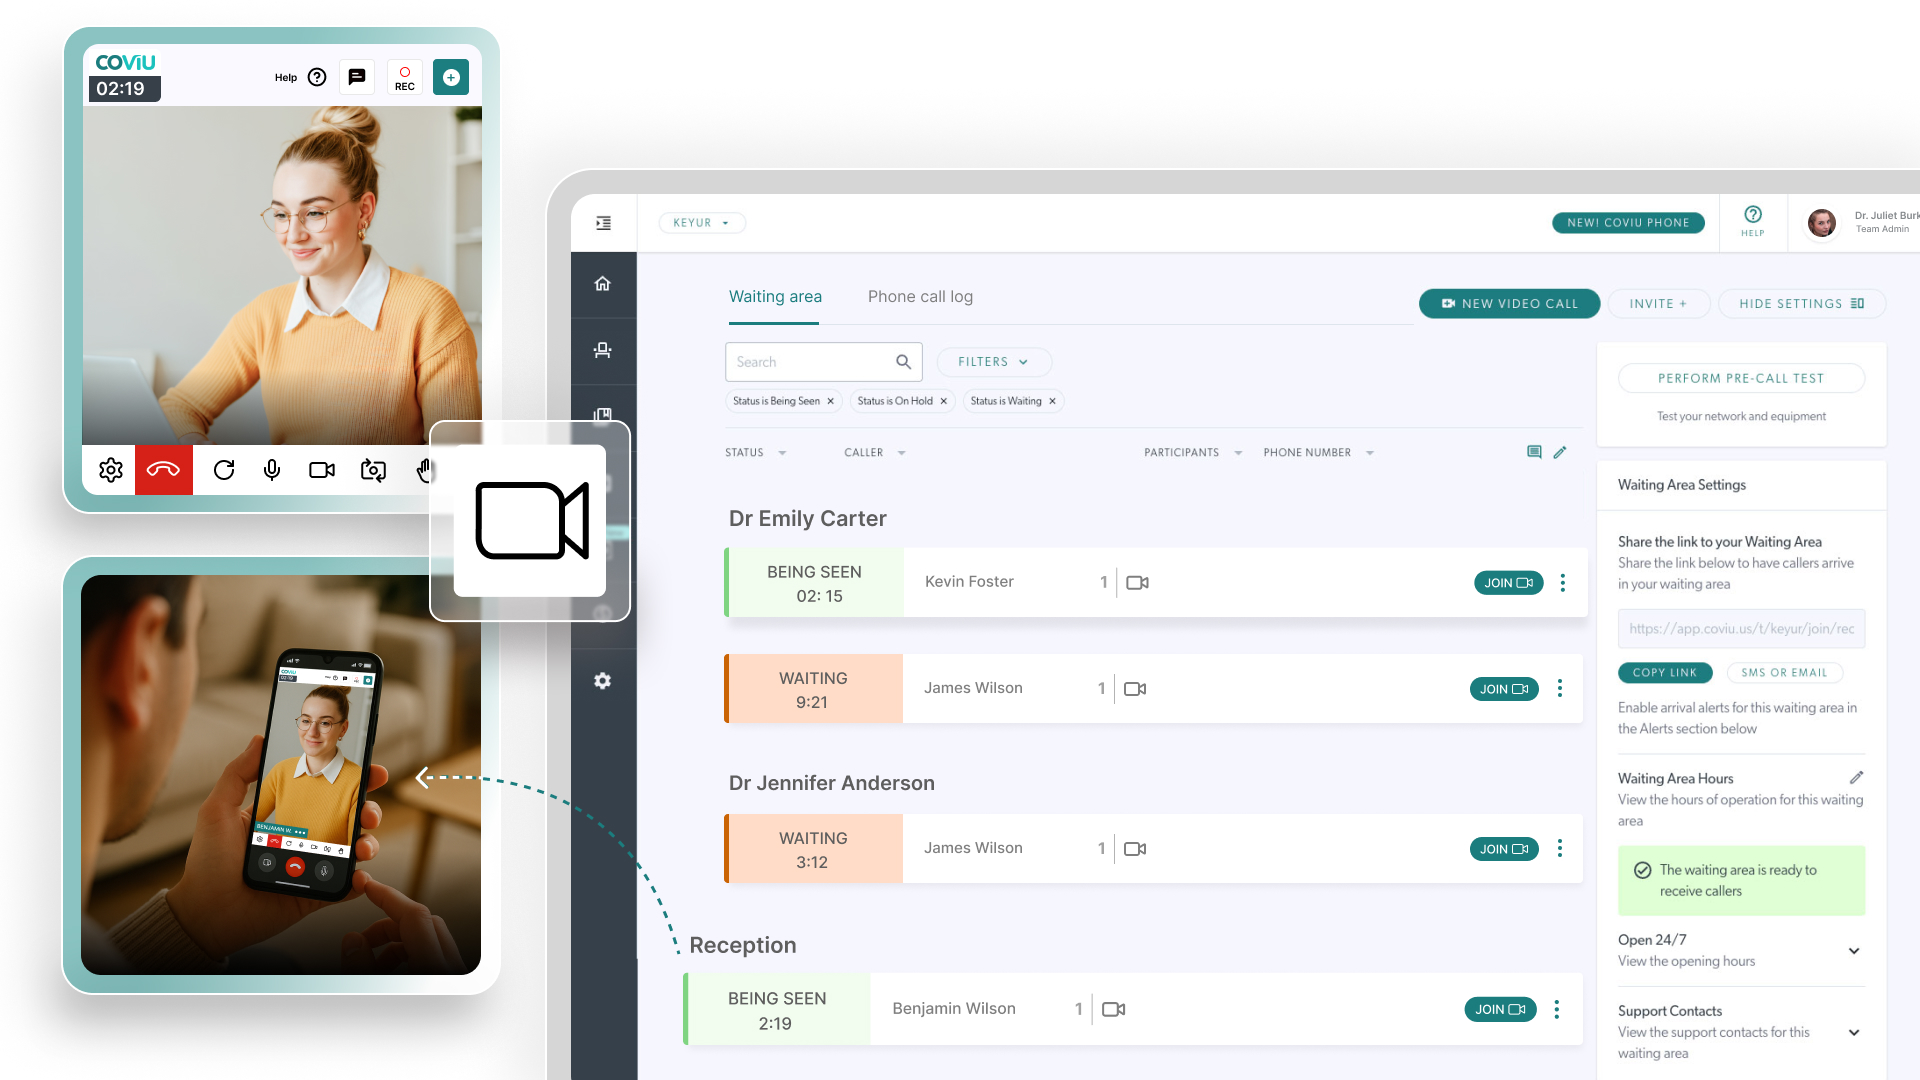Open the chat message icon in call
Screen dimensions: 1920x1080
pyautogui.click(x=356, y=77)
